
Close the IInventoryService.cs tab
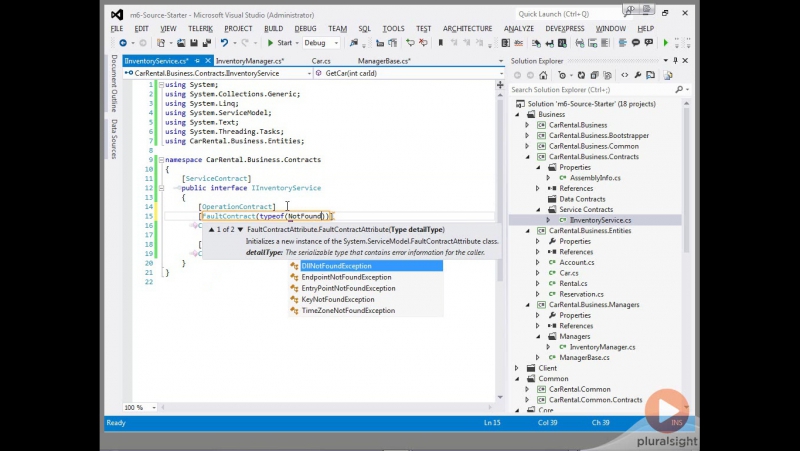(x=208, y=61)
